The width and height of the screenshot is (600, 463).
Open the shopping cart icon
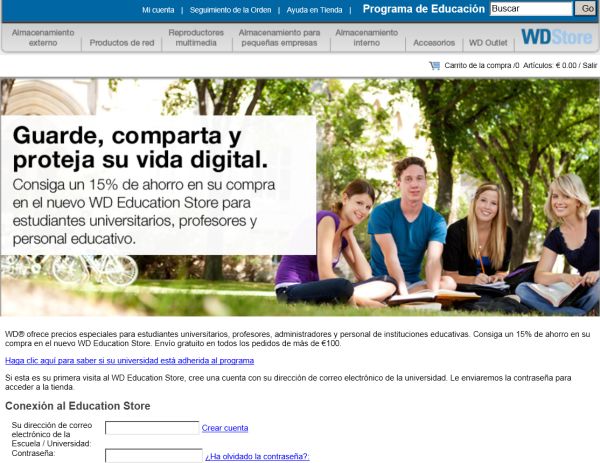tap(435, 65)
